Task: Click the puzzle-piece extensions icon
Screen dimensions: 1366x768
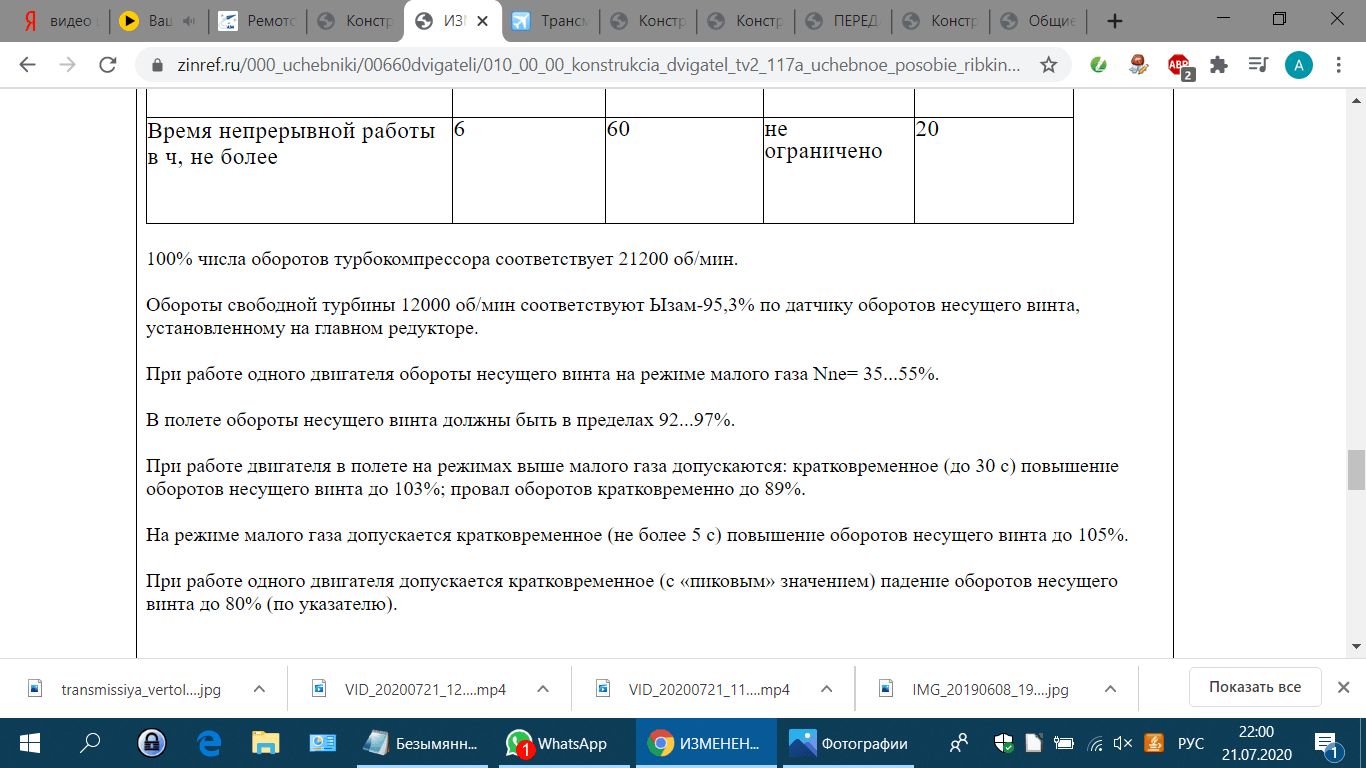Action: tap(1219, 63)
